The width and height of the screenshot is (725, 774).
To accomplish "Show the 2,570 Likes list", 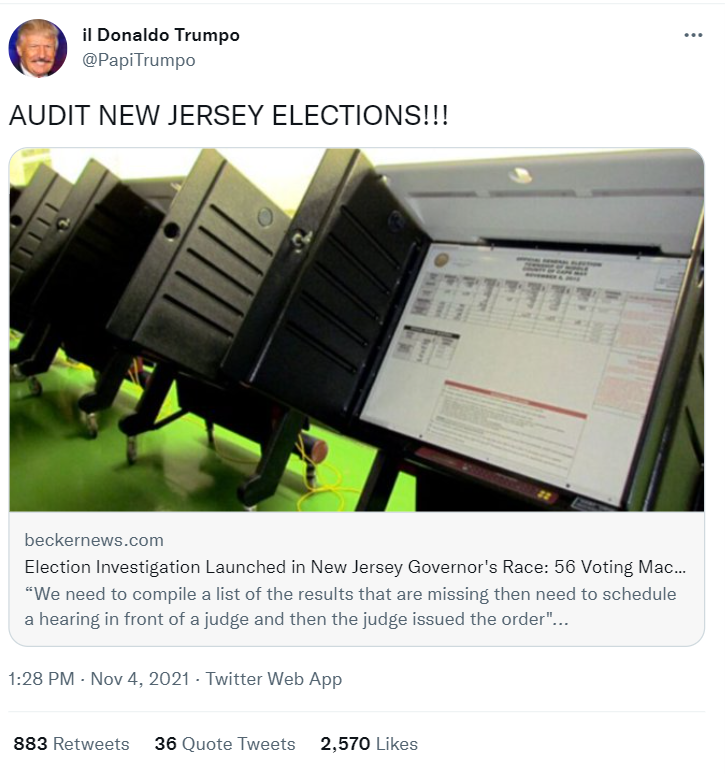I will click(x=369, y=744).
